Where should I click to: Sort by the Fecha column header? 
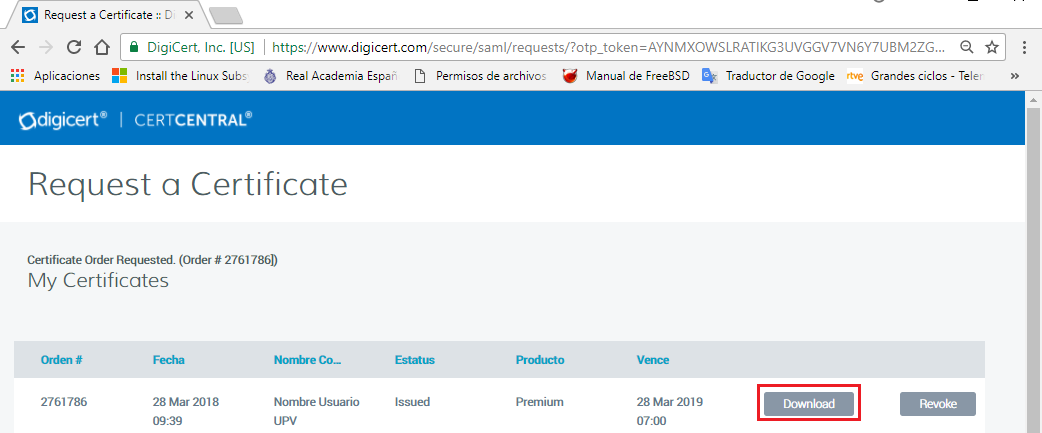coord(169,360)
